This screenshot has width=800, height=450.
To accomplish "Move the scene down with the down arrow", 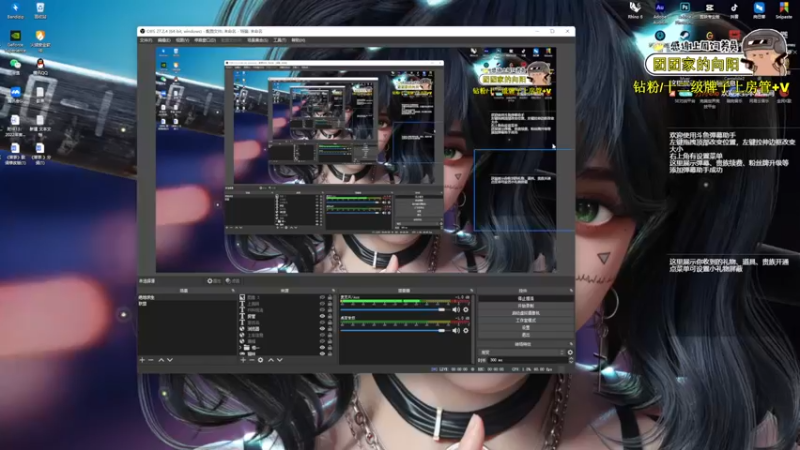I will [x=170, y=360].
